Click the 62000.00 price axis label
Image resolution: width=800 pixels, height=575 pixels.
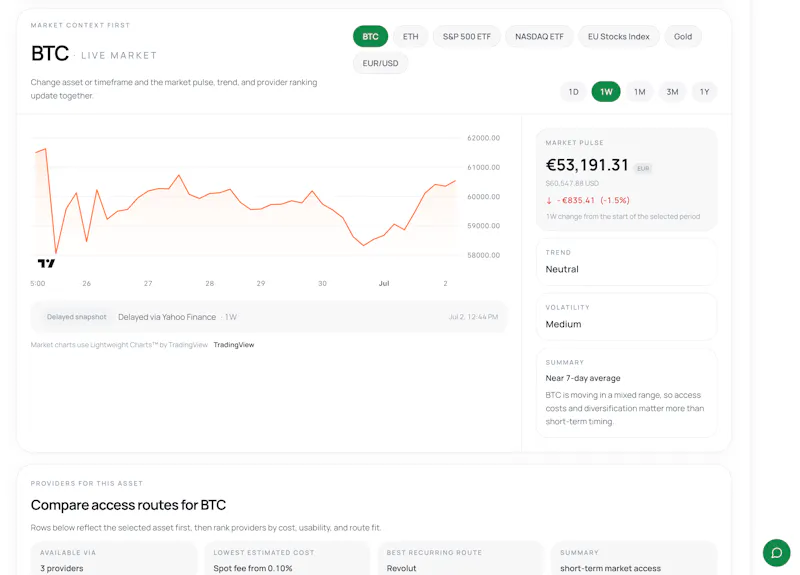(483, 138)
